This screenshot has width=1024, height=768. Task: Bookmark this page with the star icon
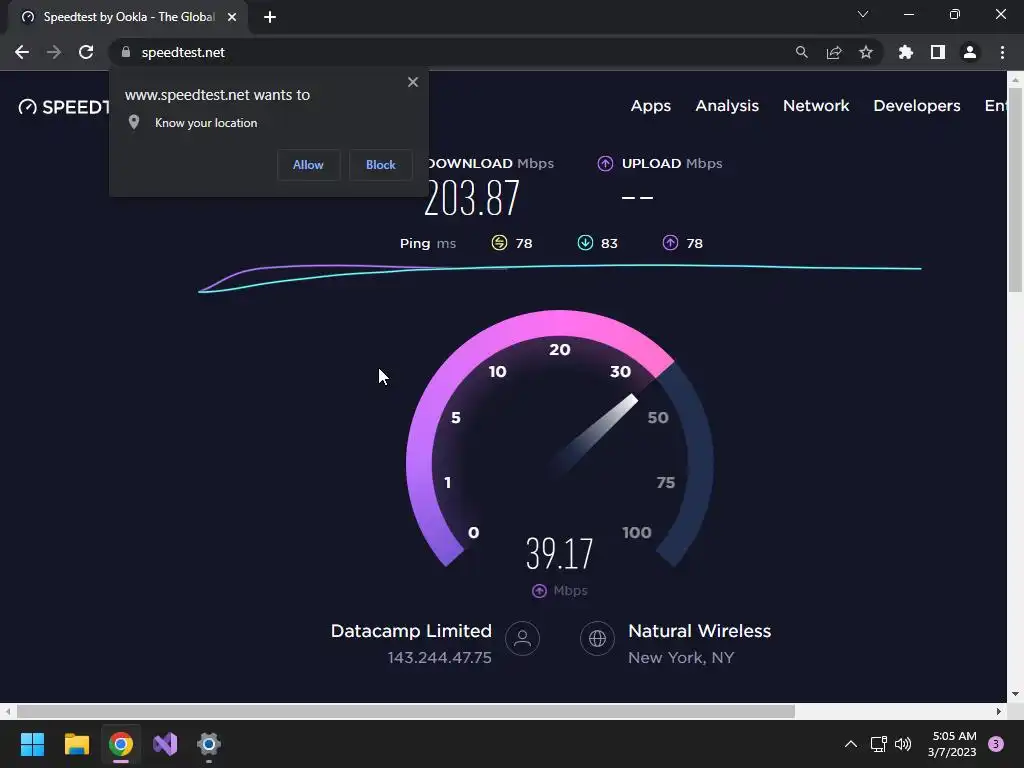(866, 52)
